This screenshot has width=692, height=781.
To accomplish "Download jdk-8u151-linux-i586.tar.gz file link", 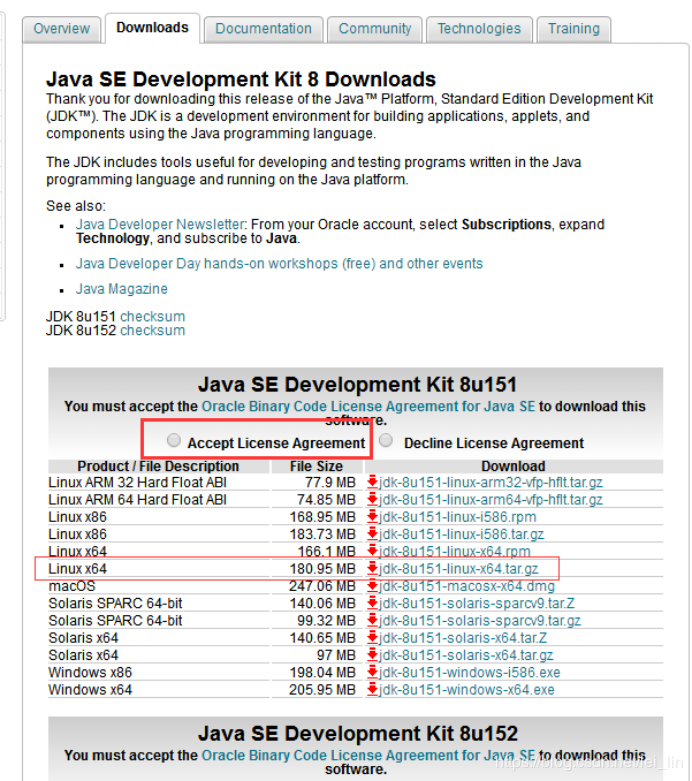I will point(461,534).
